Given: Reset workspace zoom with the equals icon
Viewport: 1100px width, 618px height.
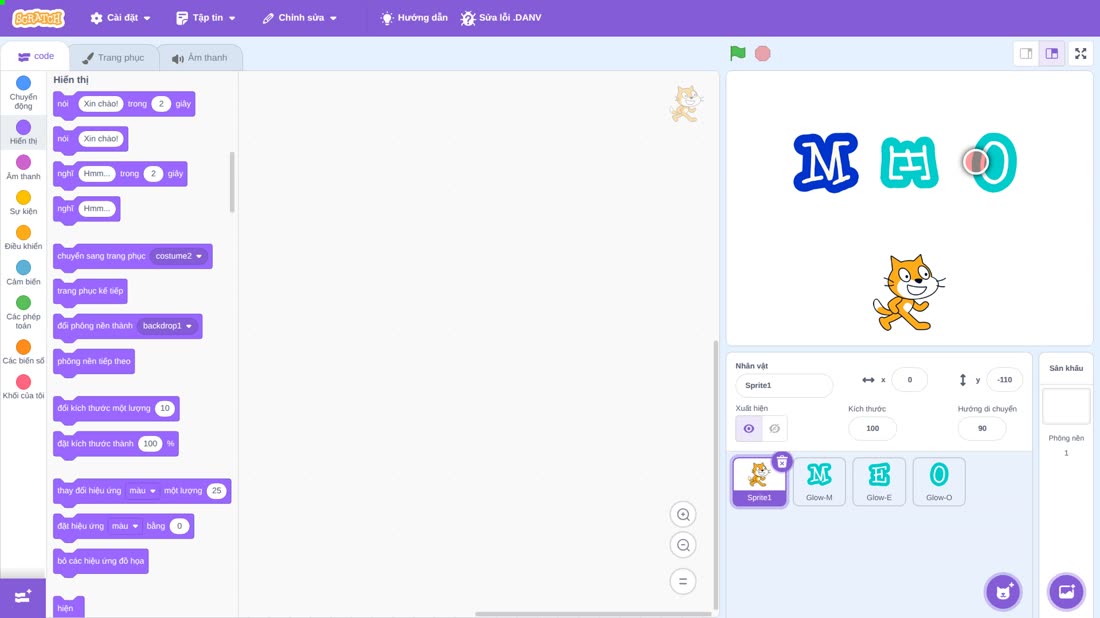Looking at the screenshot, I should pos(683,582).
